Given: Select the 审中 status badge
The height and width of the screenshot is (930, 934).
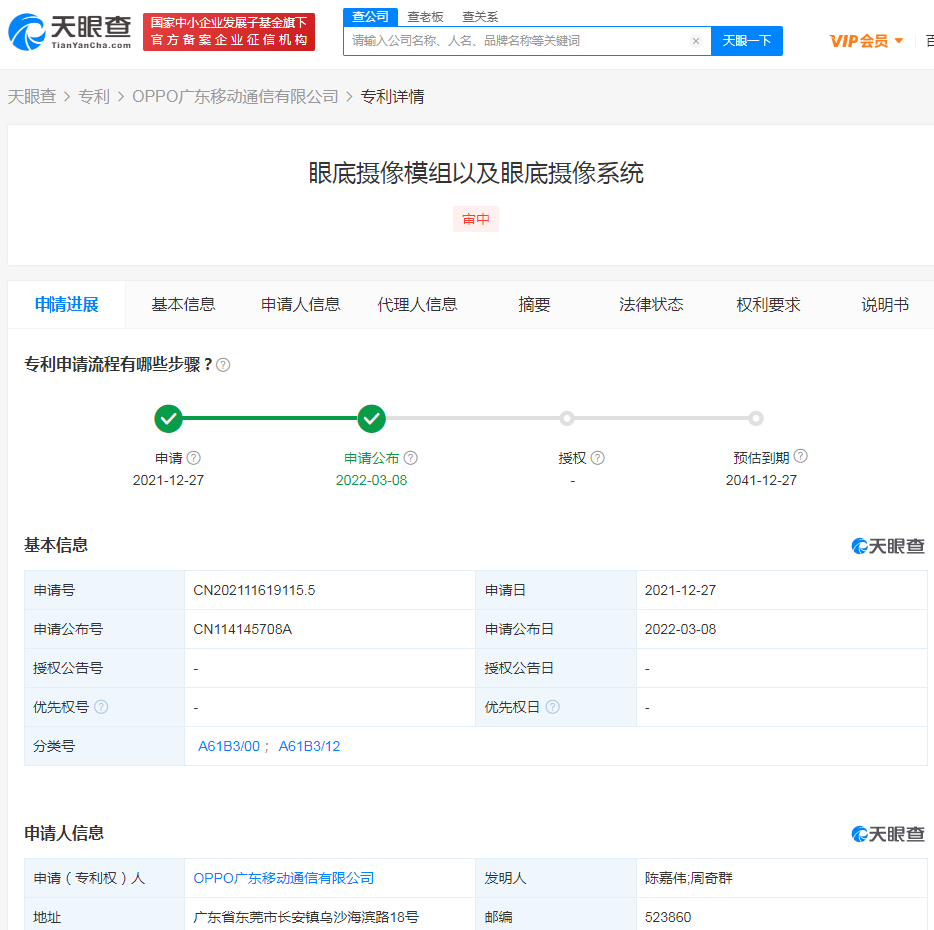Looking at the screenshot, I should coord(476,219).
